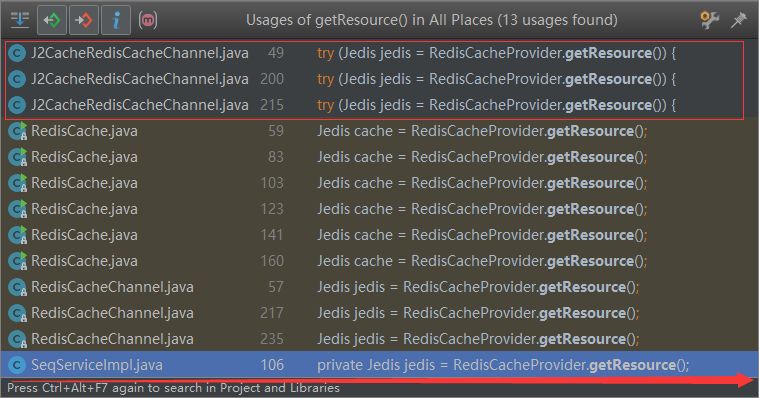Click the group-by-file structure icon

pyautogui.click(x=20, y=20)
